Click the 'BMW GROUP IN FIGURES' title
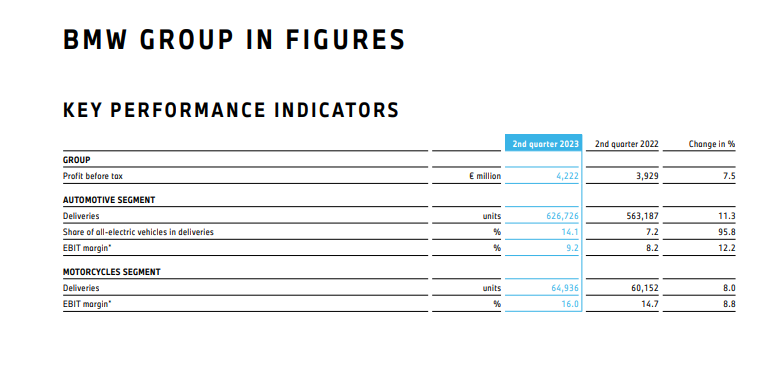769x389 pixels. 234,40
